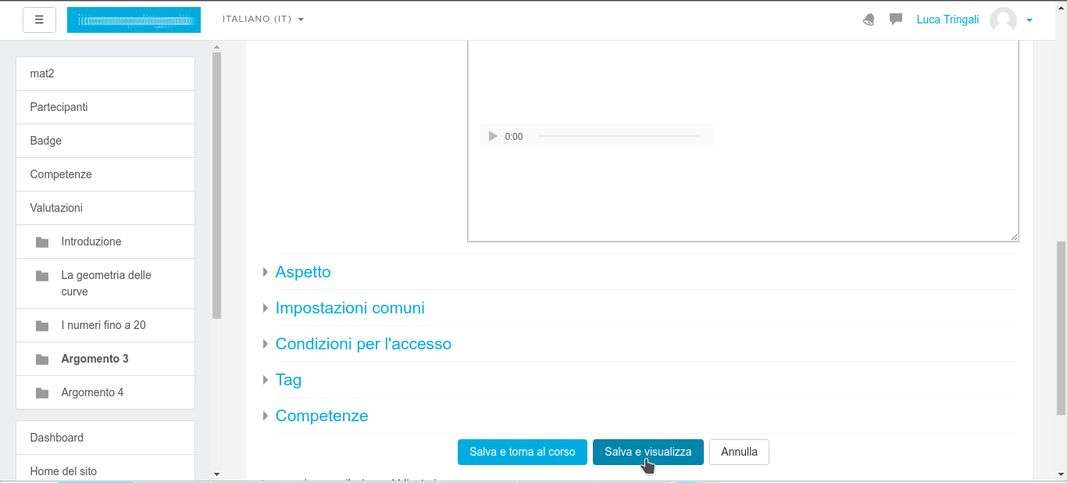Open Badge in the sidebar

105,141
